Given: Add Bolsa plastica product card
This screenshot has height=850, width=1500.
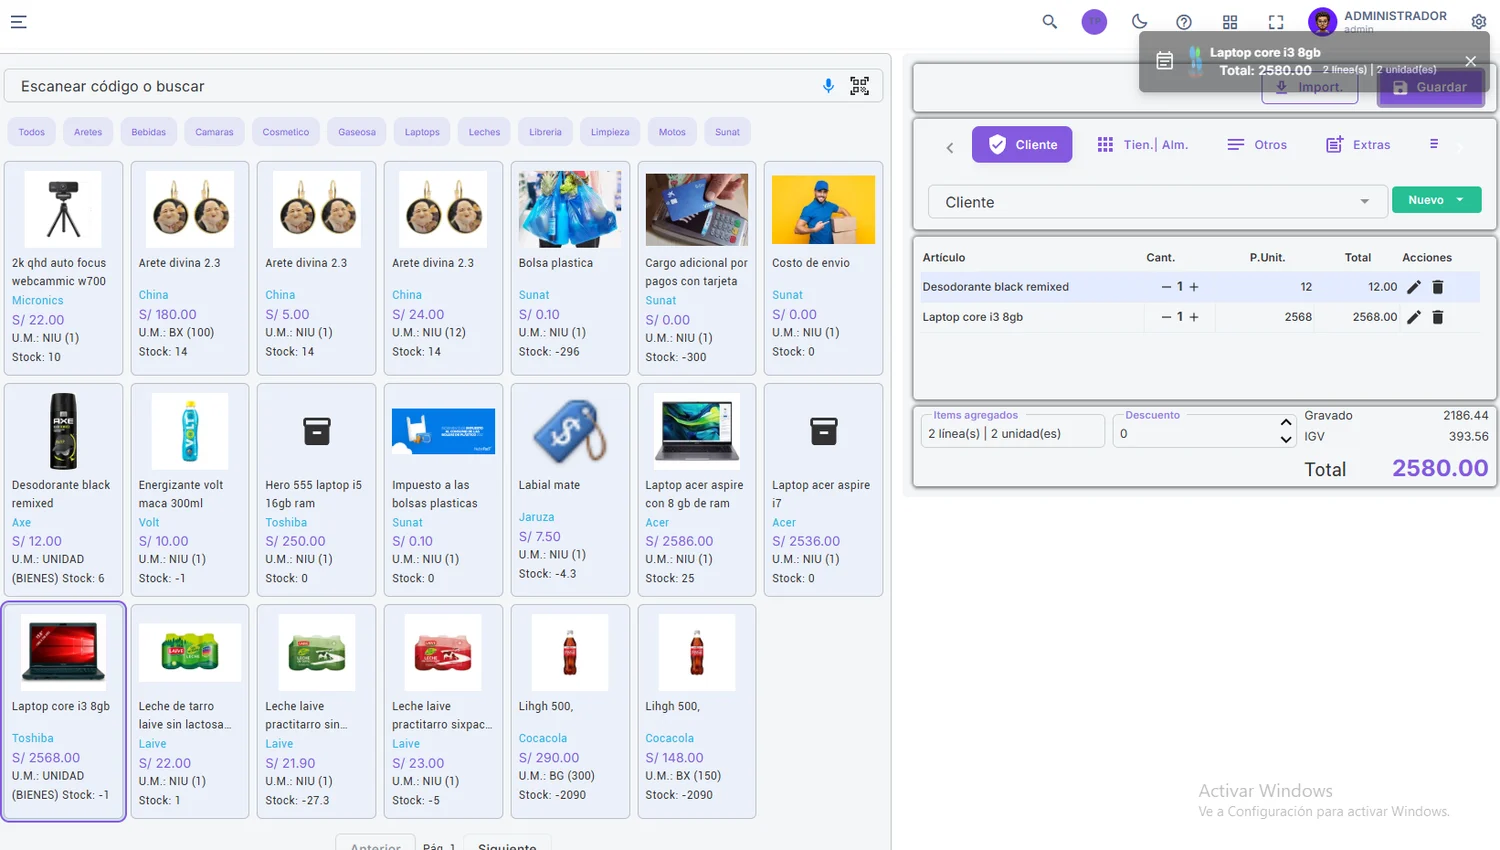Looking at the screenshot, I should [570, 268].
